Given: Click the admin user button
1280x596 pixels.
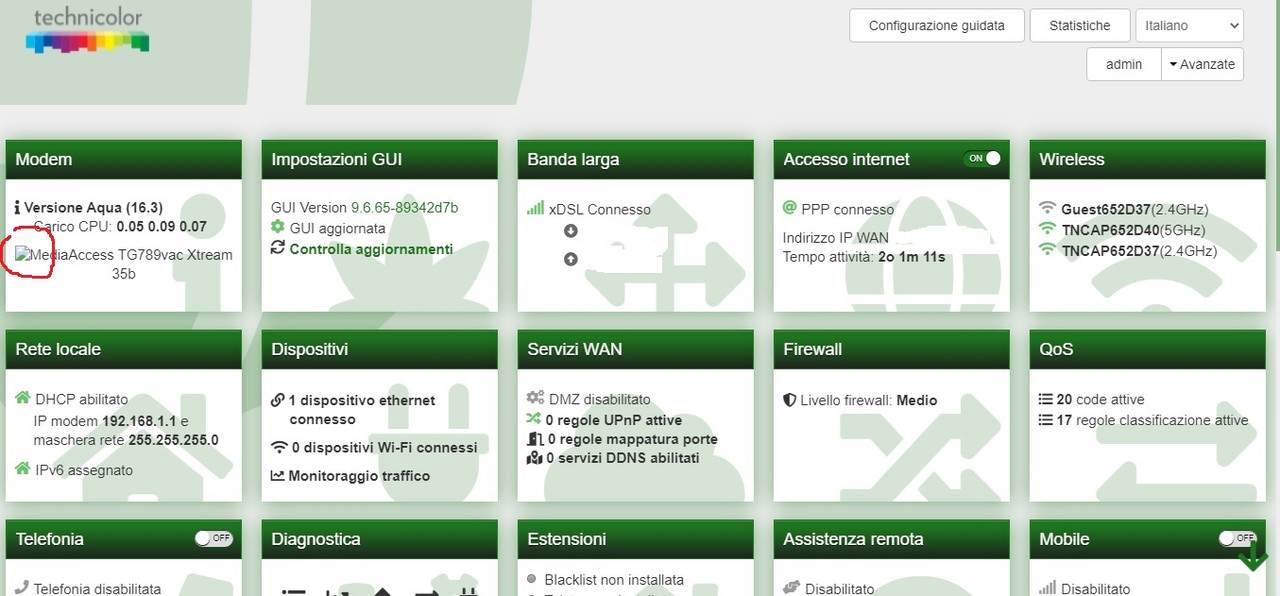Looking at the screenshot, I should click(x=1124, y=64).
